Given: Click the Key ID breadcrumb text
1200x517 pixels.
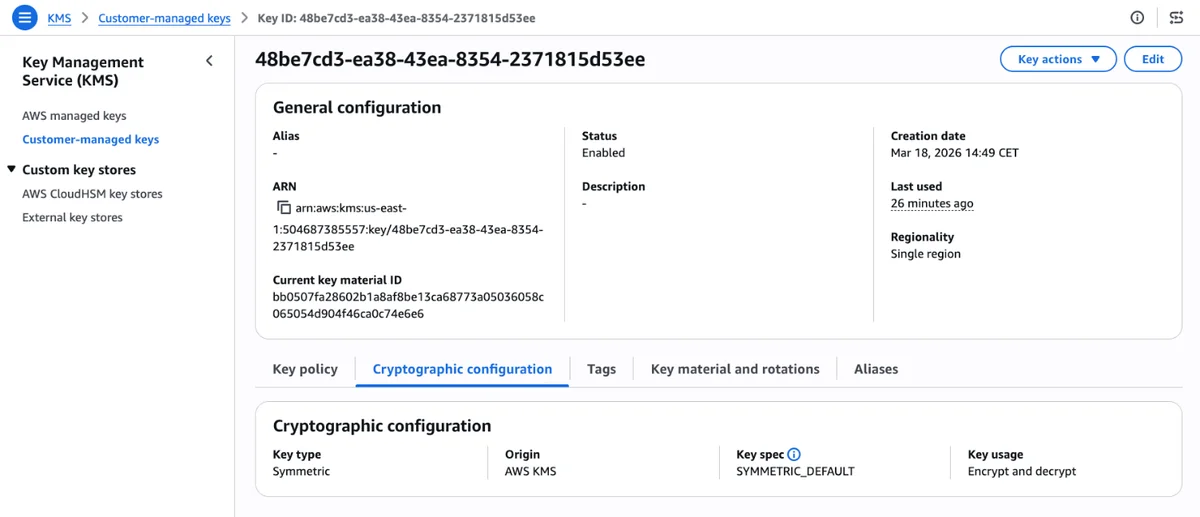Looking at the screenshot, I should pyautogui.click(x=396, y=18).
